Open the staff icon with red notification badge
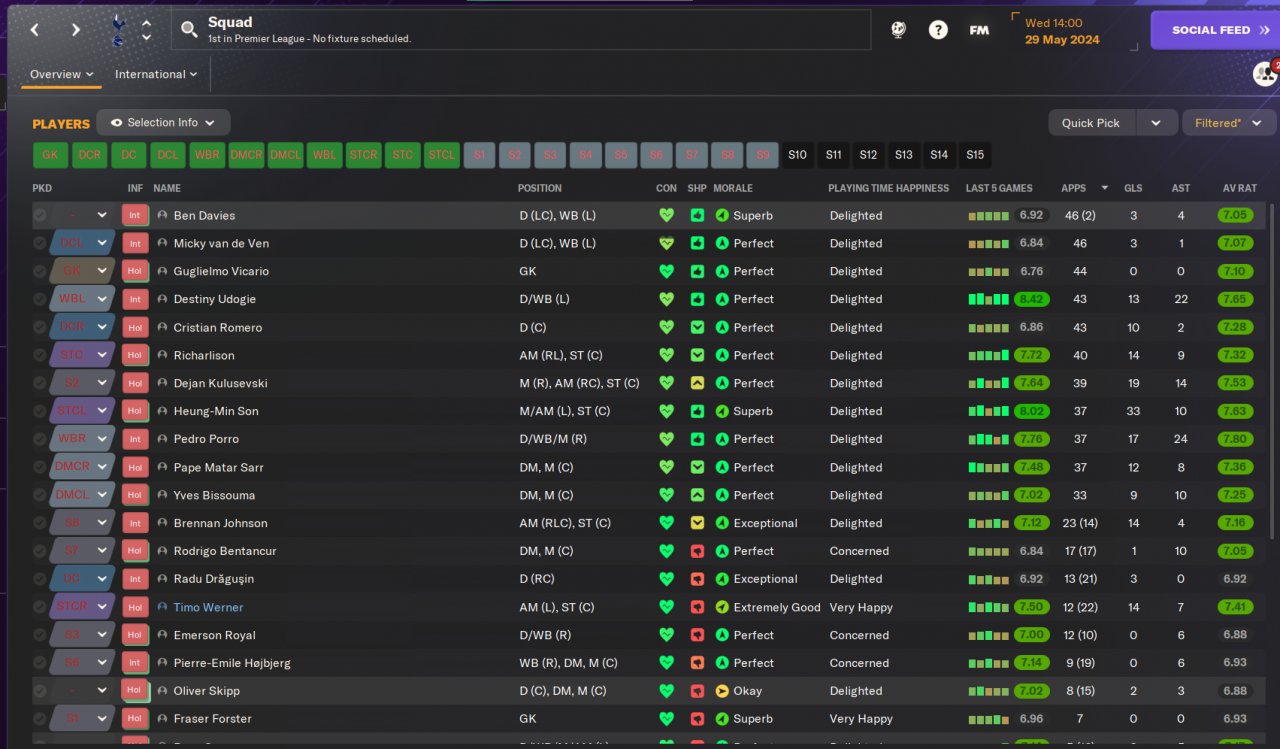The width and height of the screenshot is (1280, 749). (1265, 73)
